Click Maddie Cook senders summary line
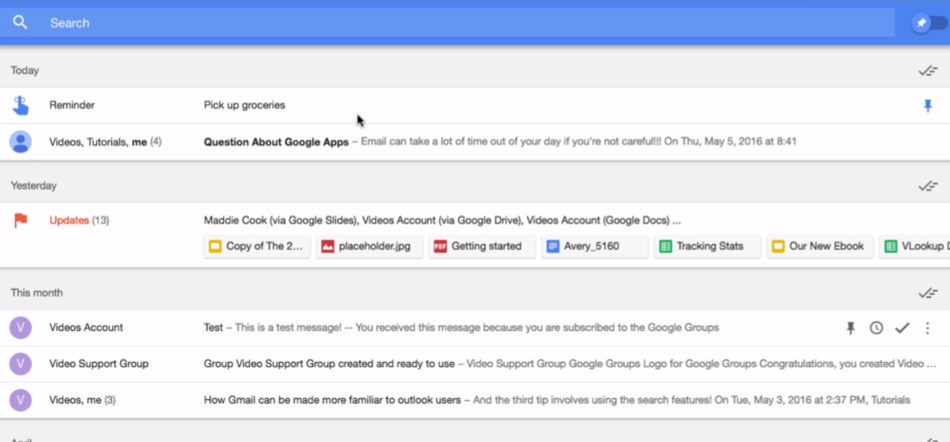This screenshot has width=950, height=442. click(442, 220)
